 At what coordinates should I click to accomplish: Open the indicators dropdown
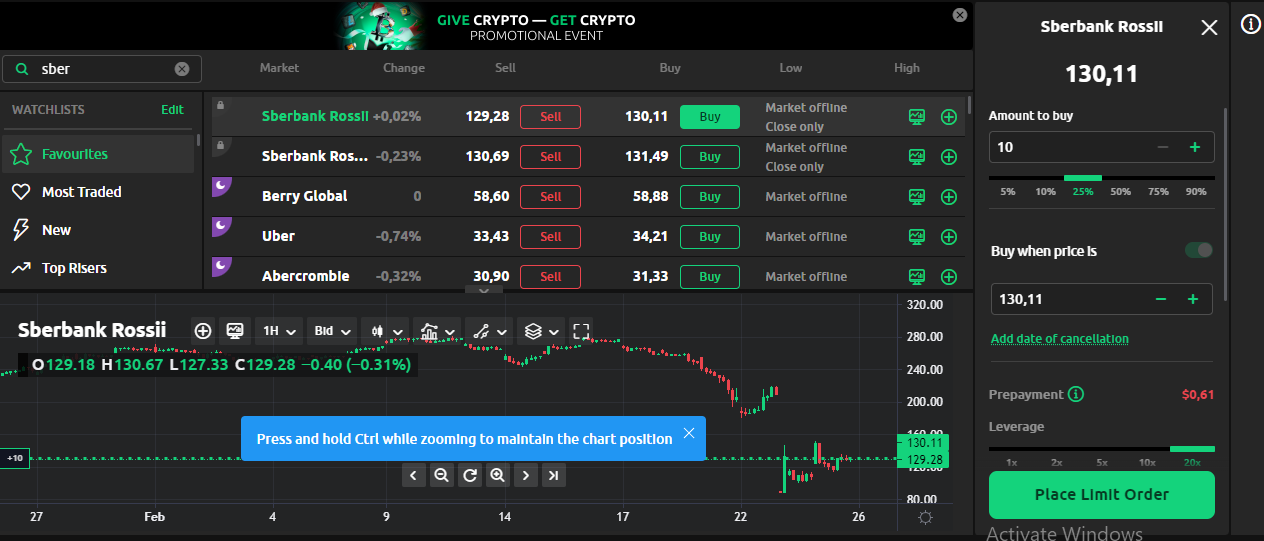point(439,330)
